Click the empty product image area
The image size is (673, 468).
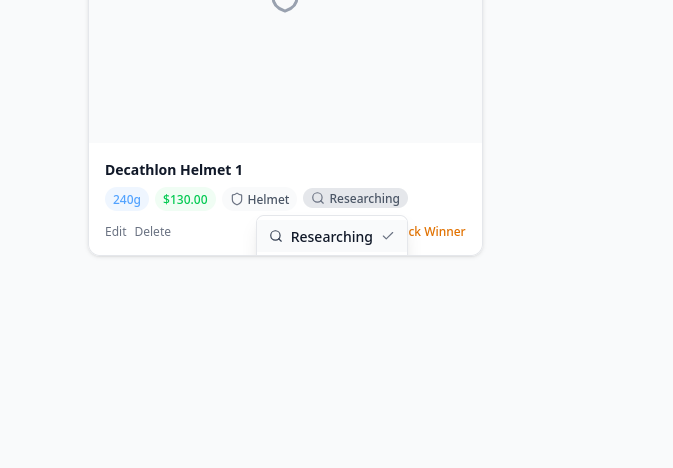pyautogui.click(x=285, y=80)
